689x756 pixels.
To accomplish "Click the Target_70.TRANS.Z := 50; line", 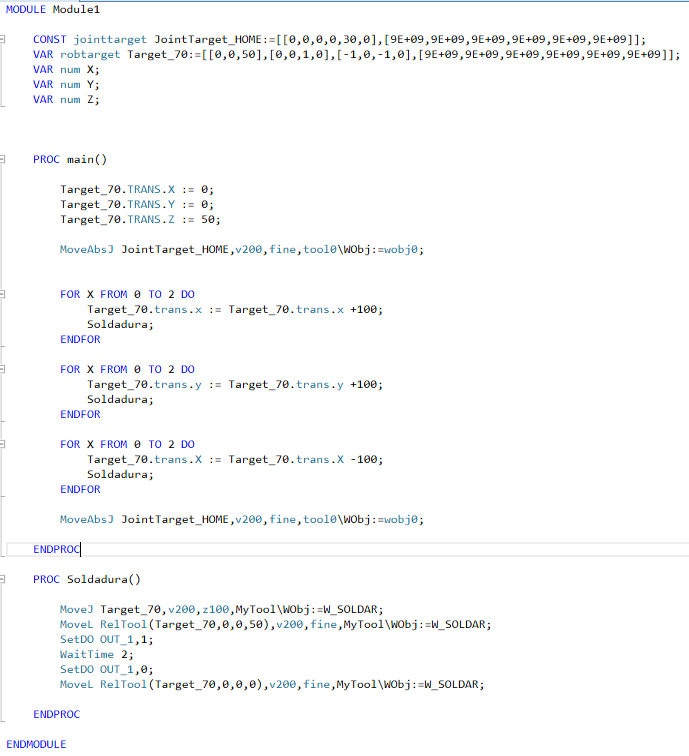I will click(x=140, y=219).
